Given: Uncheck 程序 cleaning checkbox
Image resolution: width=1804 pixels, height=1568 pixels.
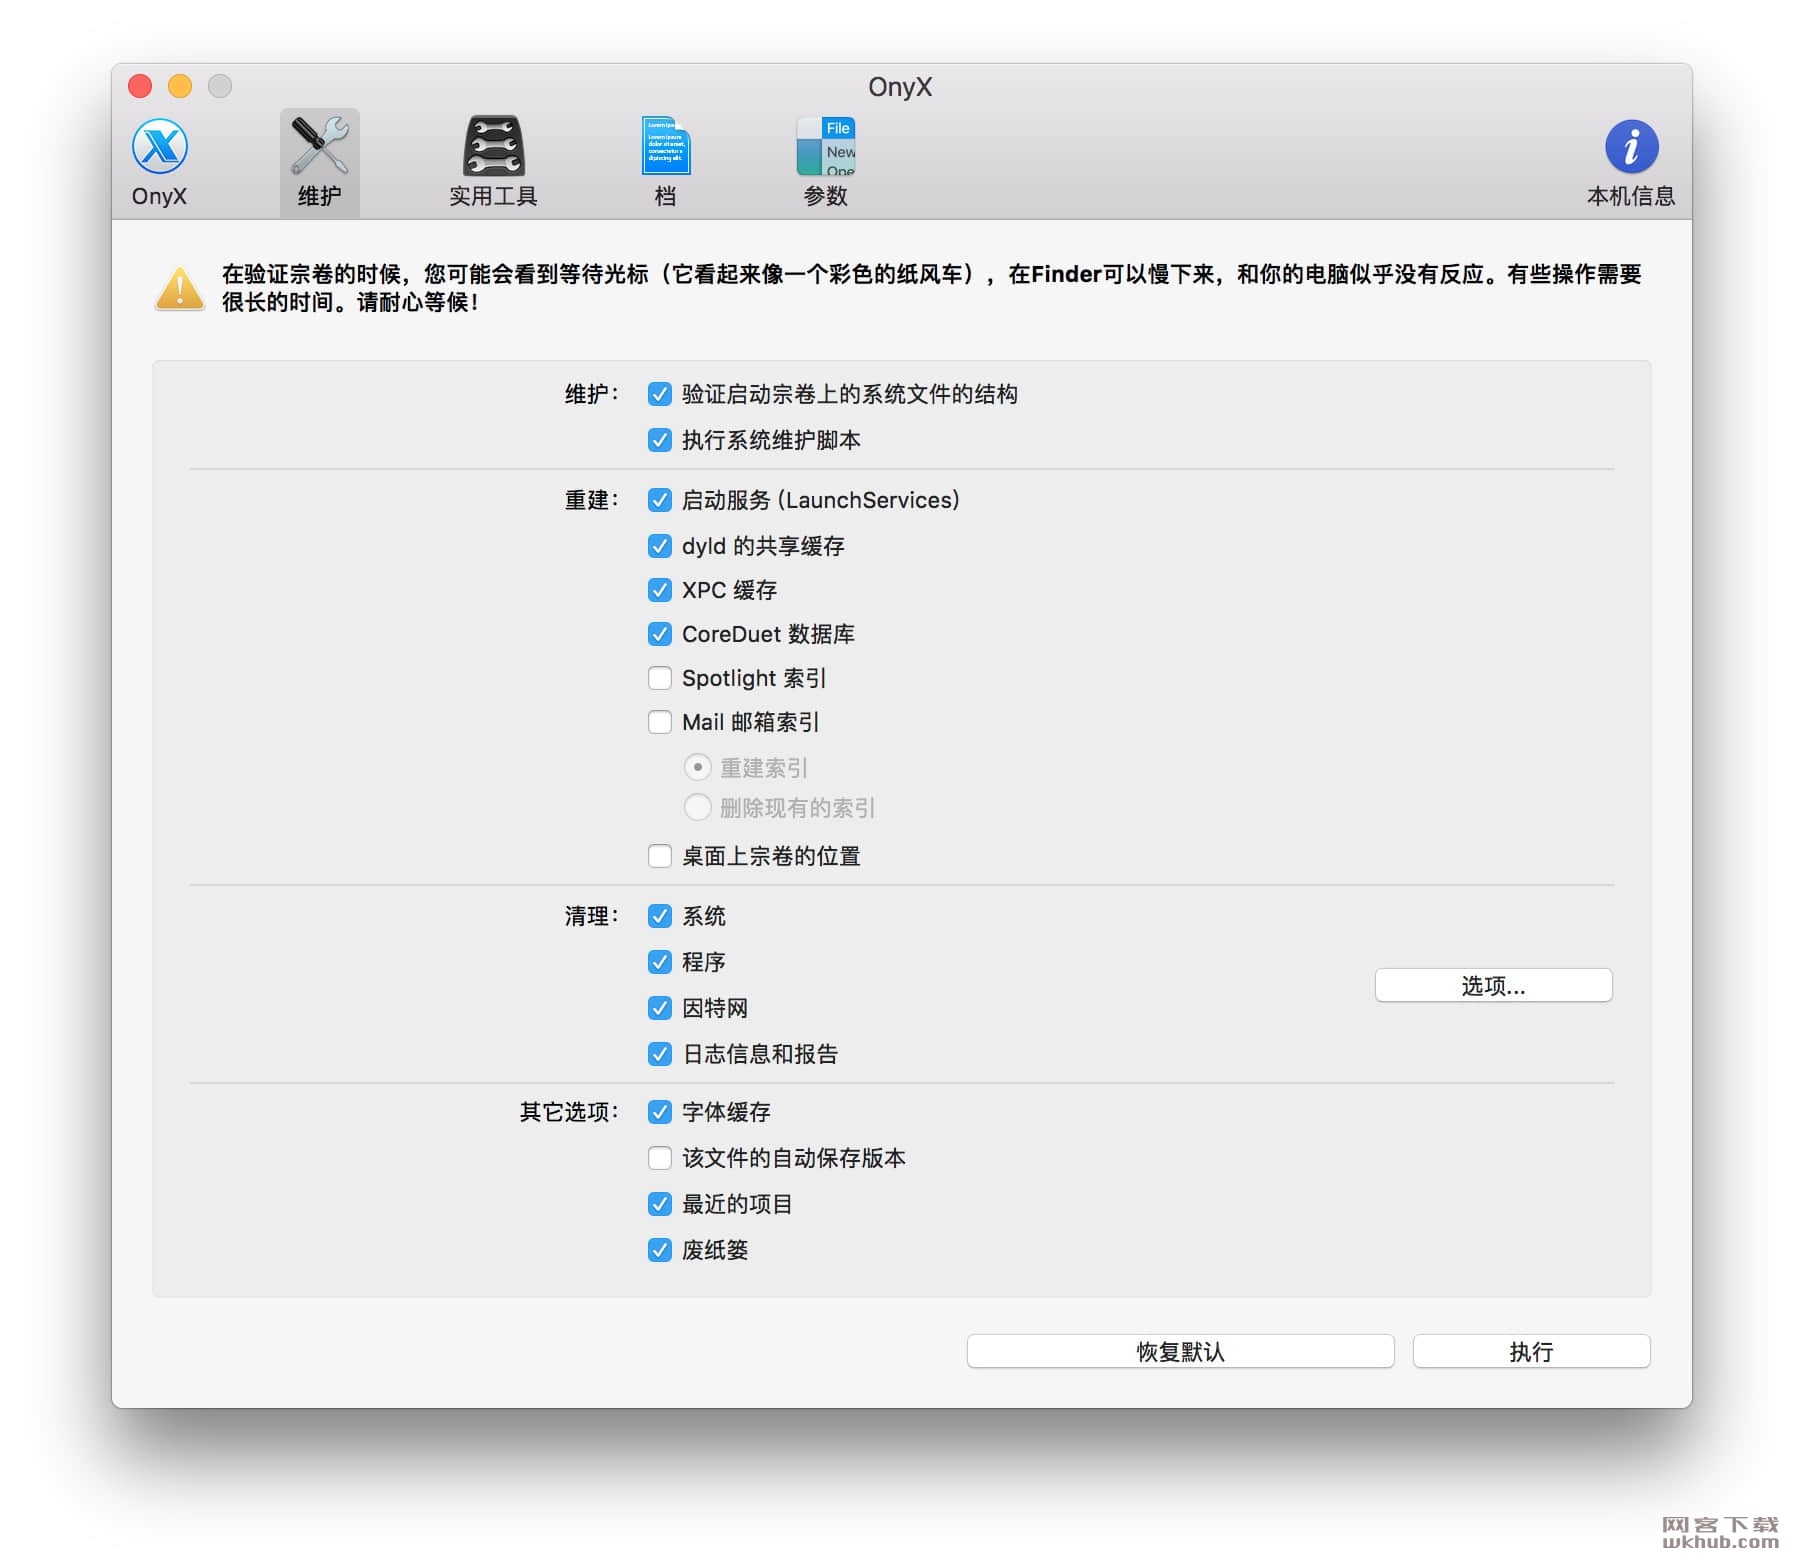Looking at the screenshot, I should tap(660, 962).
